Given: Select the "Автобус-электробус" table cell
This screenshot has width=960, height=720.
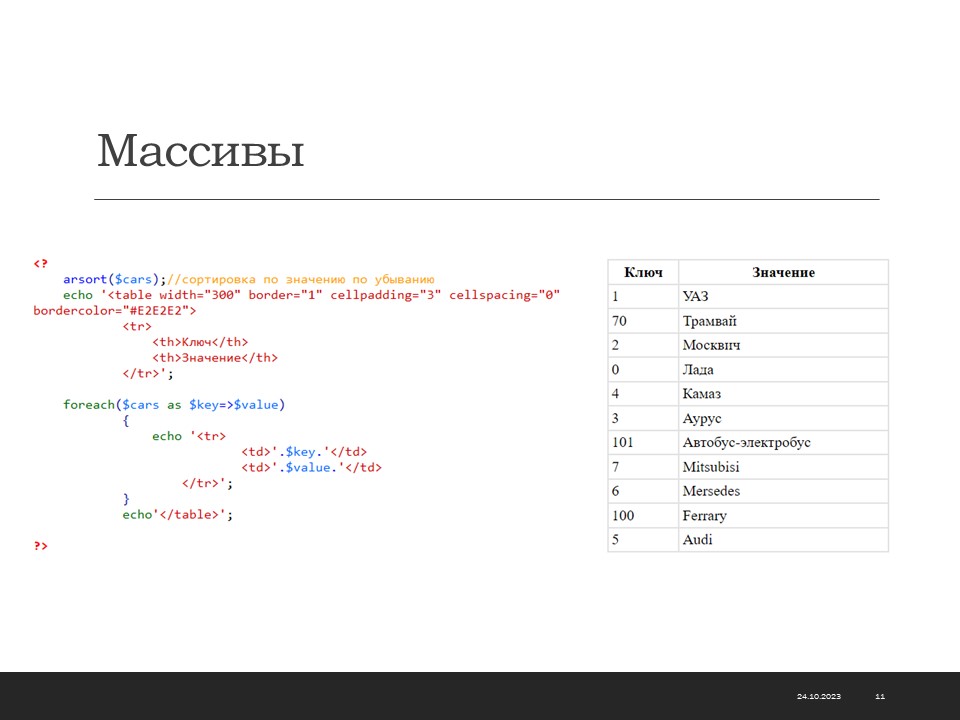Looking at the screenshot, I should pyautogui.click(x=746, y=443).
